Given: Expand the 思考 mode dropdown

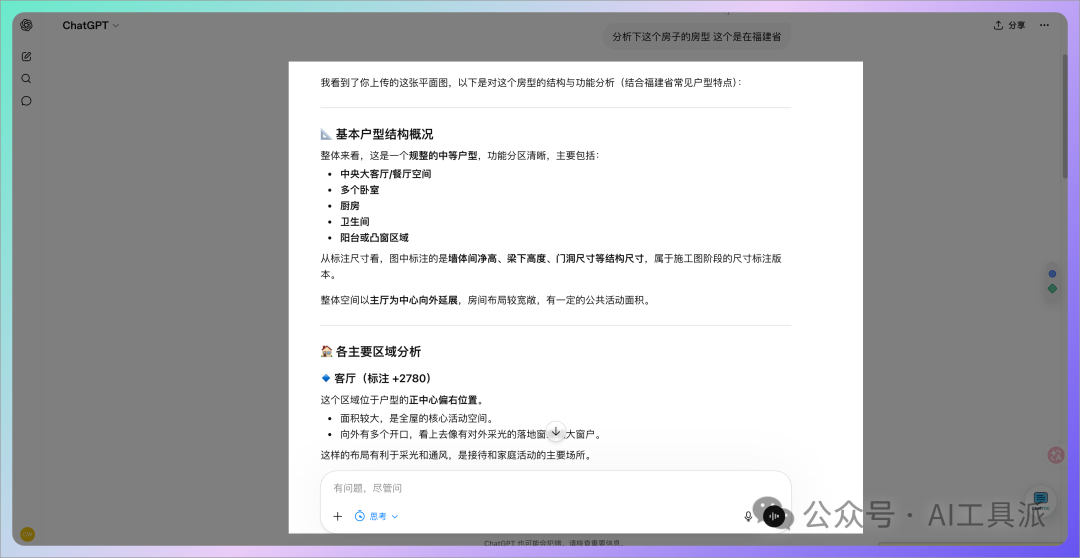Looking at the screenshot, I should coord(376,516).
